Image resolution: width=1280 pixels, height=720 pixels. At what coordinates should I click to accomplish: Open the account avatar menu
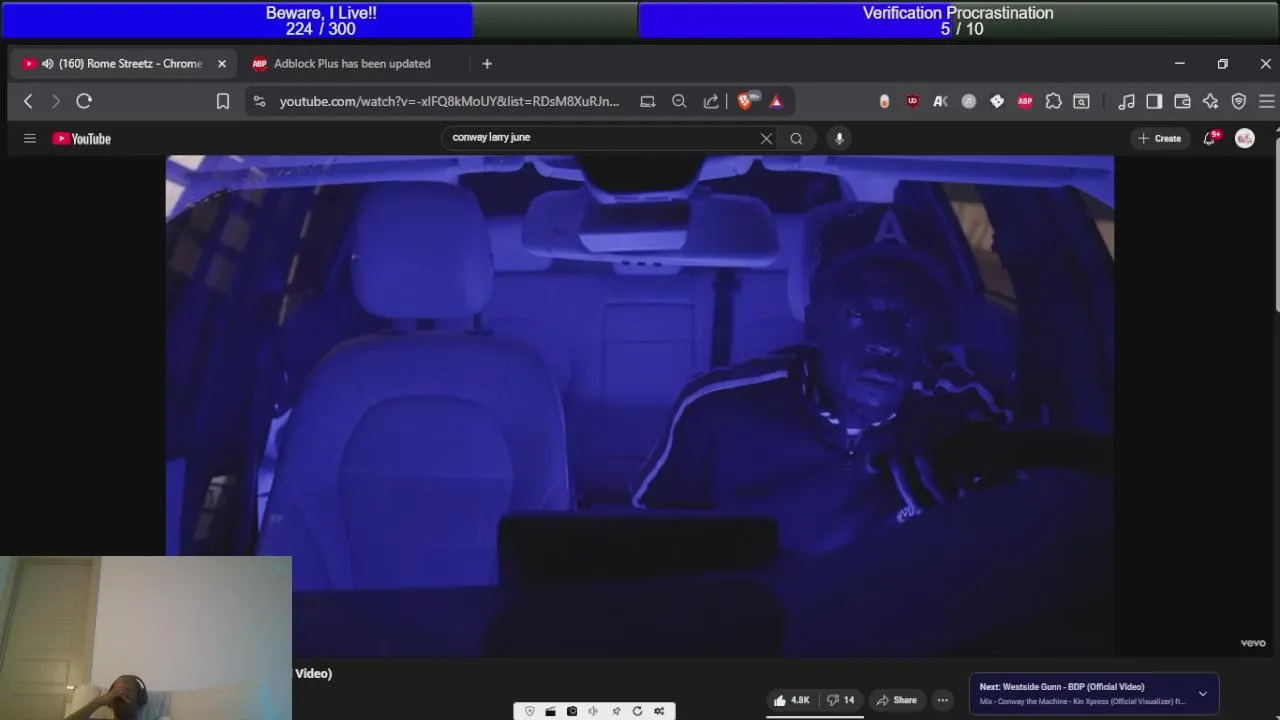(1245, 138)
